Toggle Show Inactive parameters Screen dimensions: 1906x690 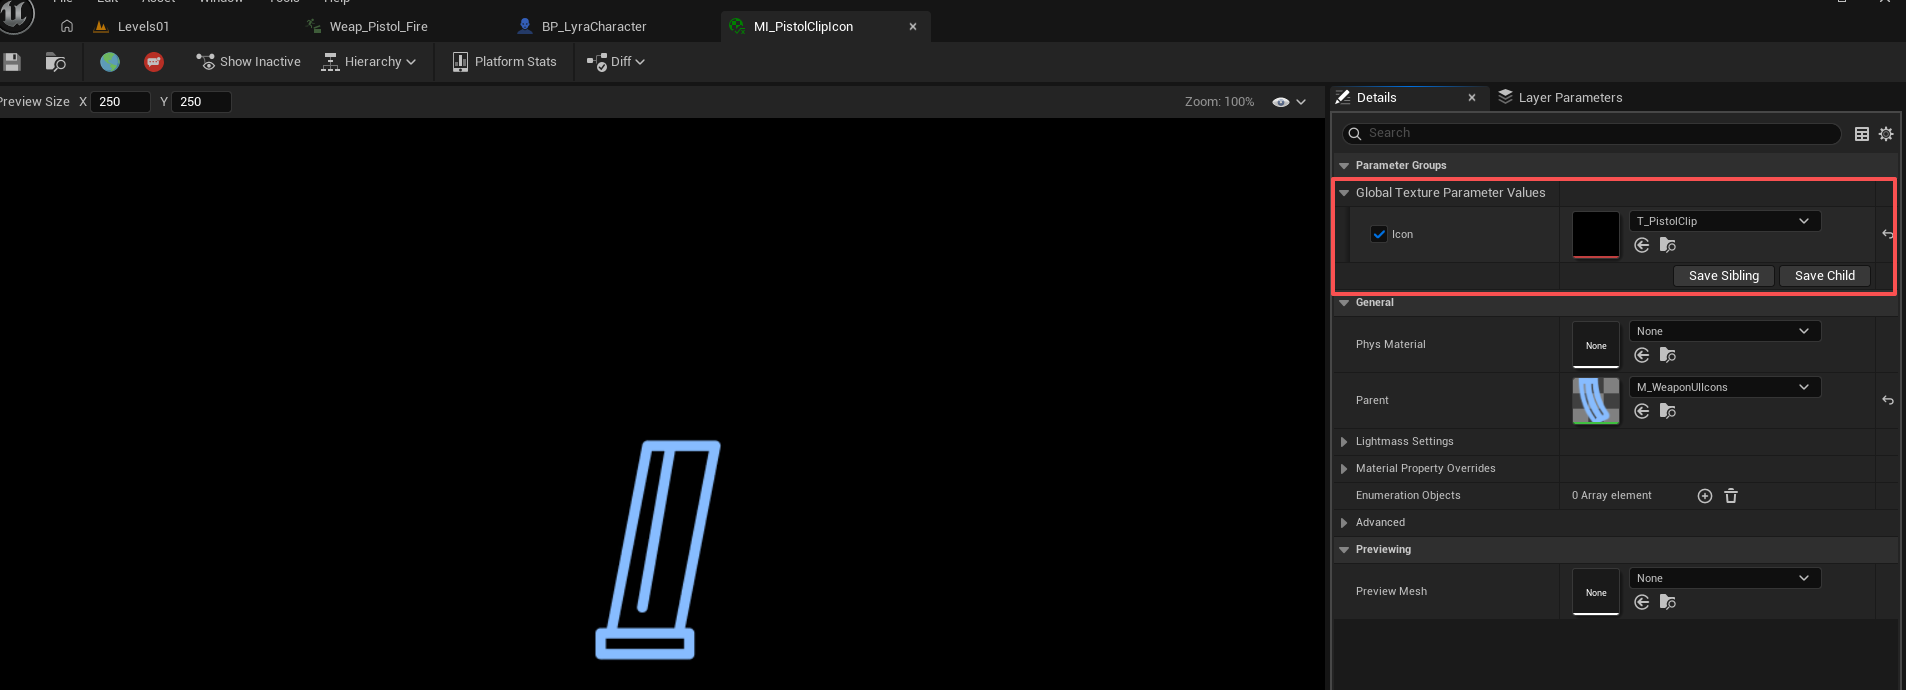click(248, 62)
